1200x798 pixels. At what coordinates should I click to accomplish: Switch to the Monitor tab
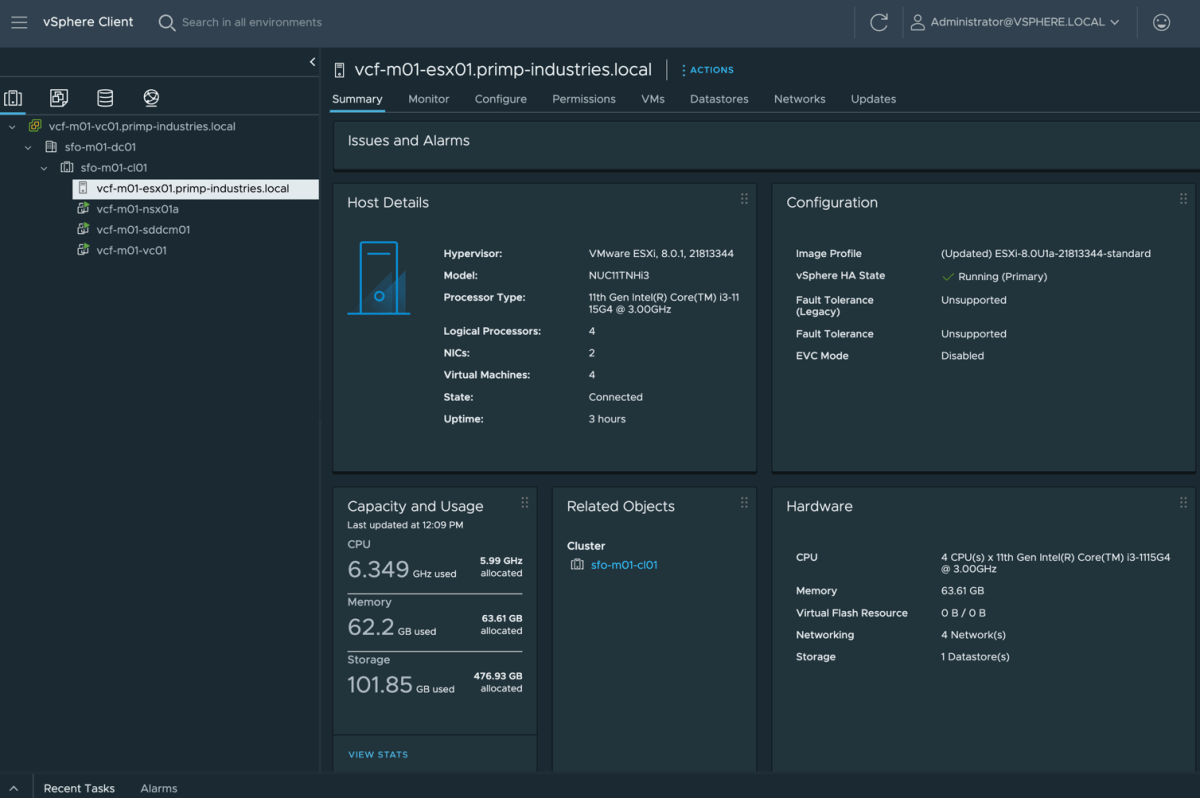click(429, 99)
